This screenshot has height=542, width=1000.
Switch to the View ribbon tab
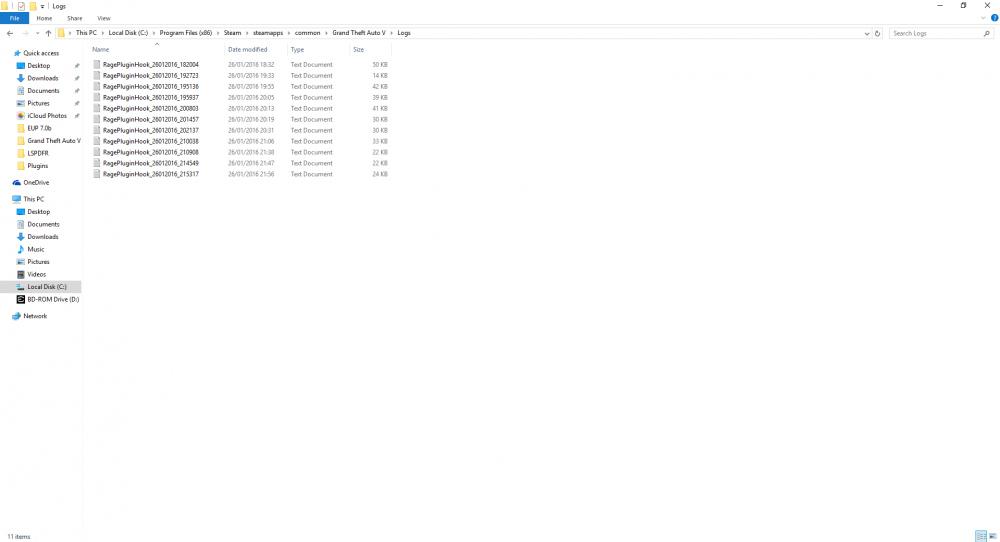[103, 18]
